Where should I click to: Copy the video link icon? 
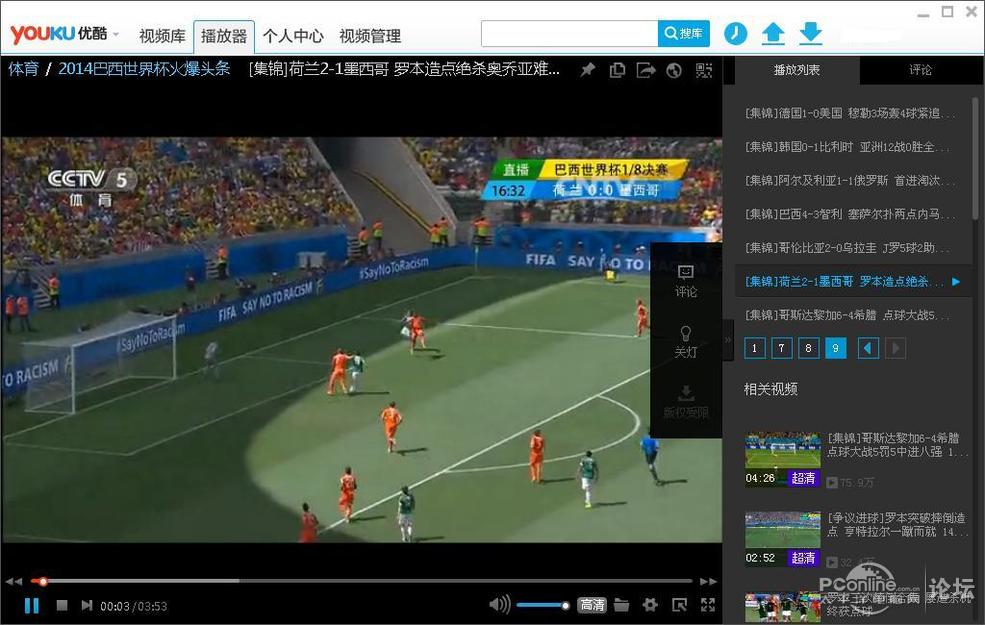click(618, 70)
